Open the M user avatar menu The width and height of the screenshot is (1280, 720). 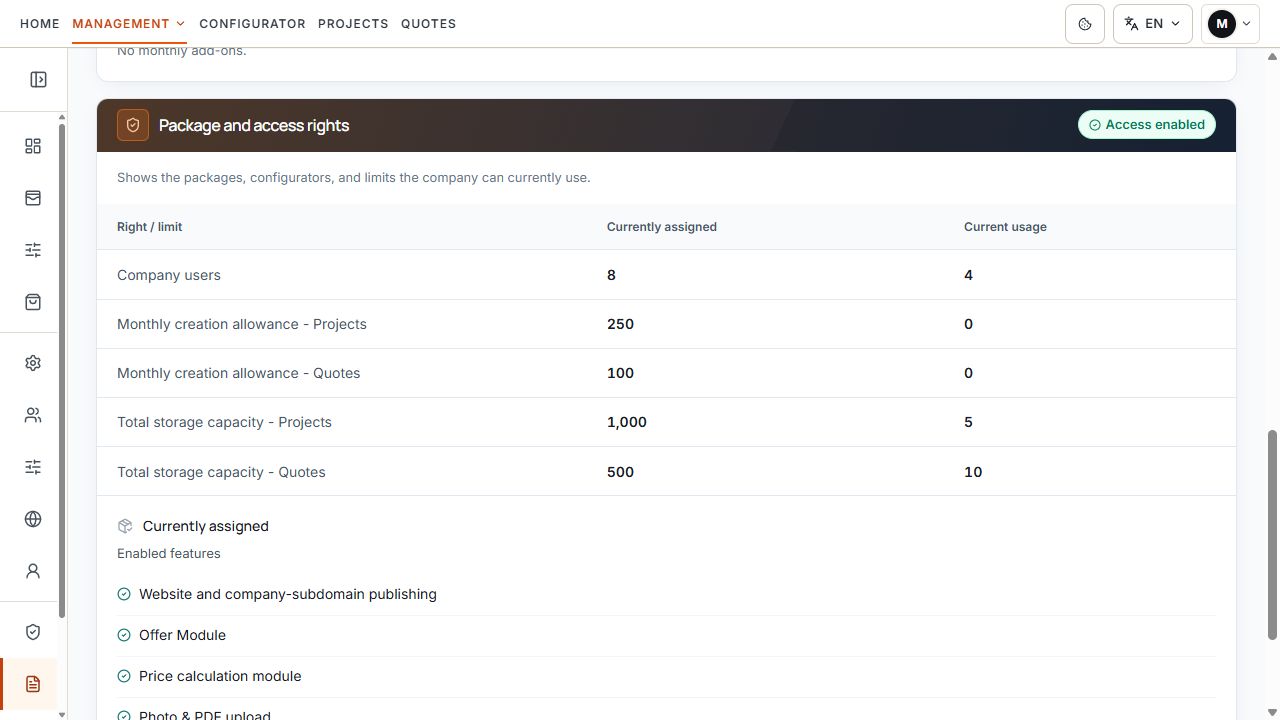tap(1230, 24)
